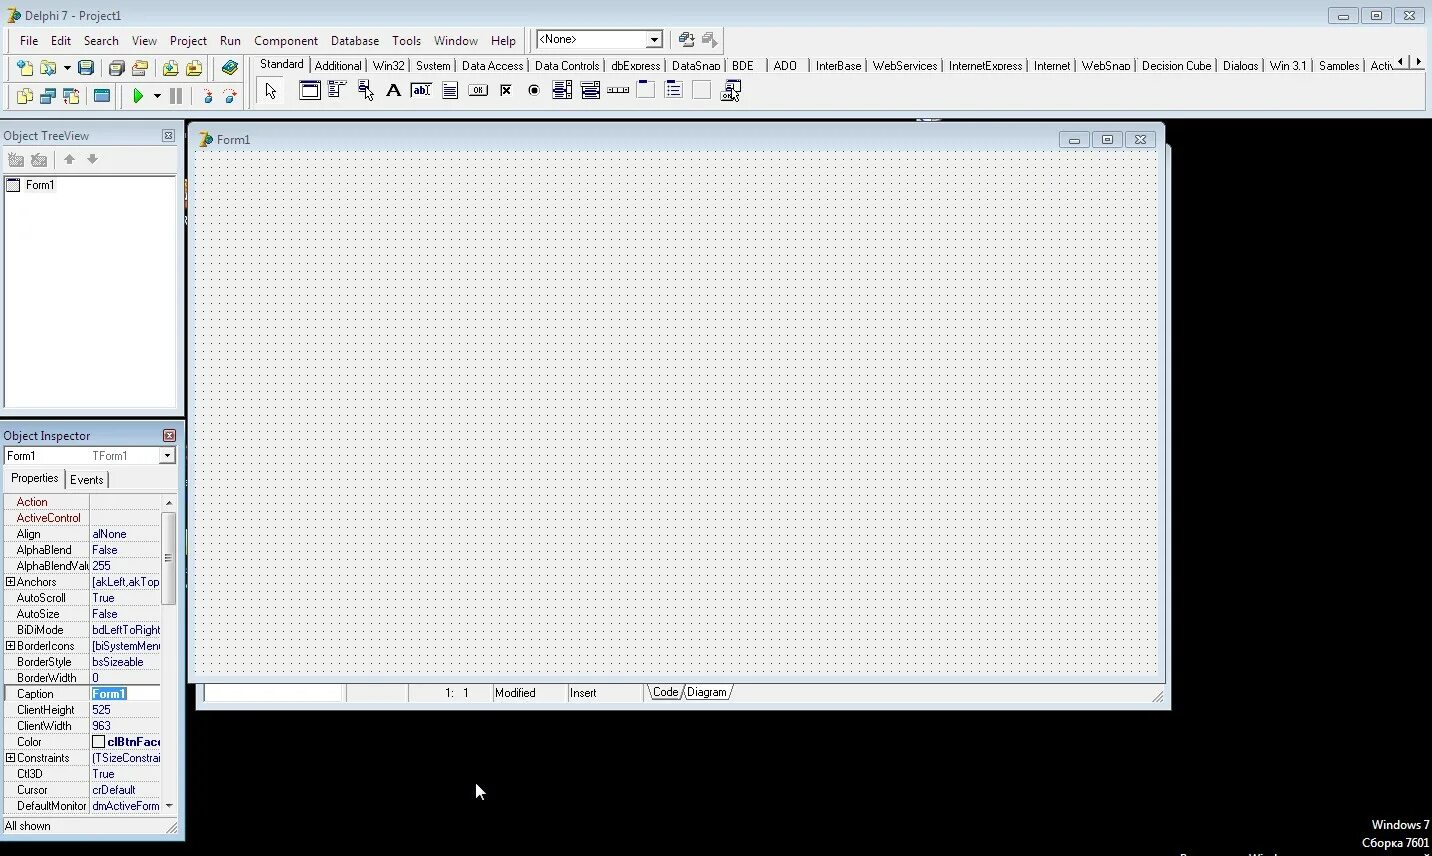Select the Edit component icon
This screenshot has width=1432, height=856.
(422, 90)
